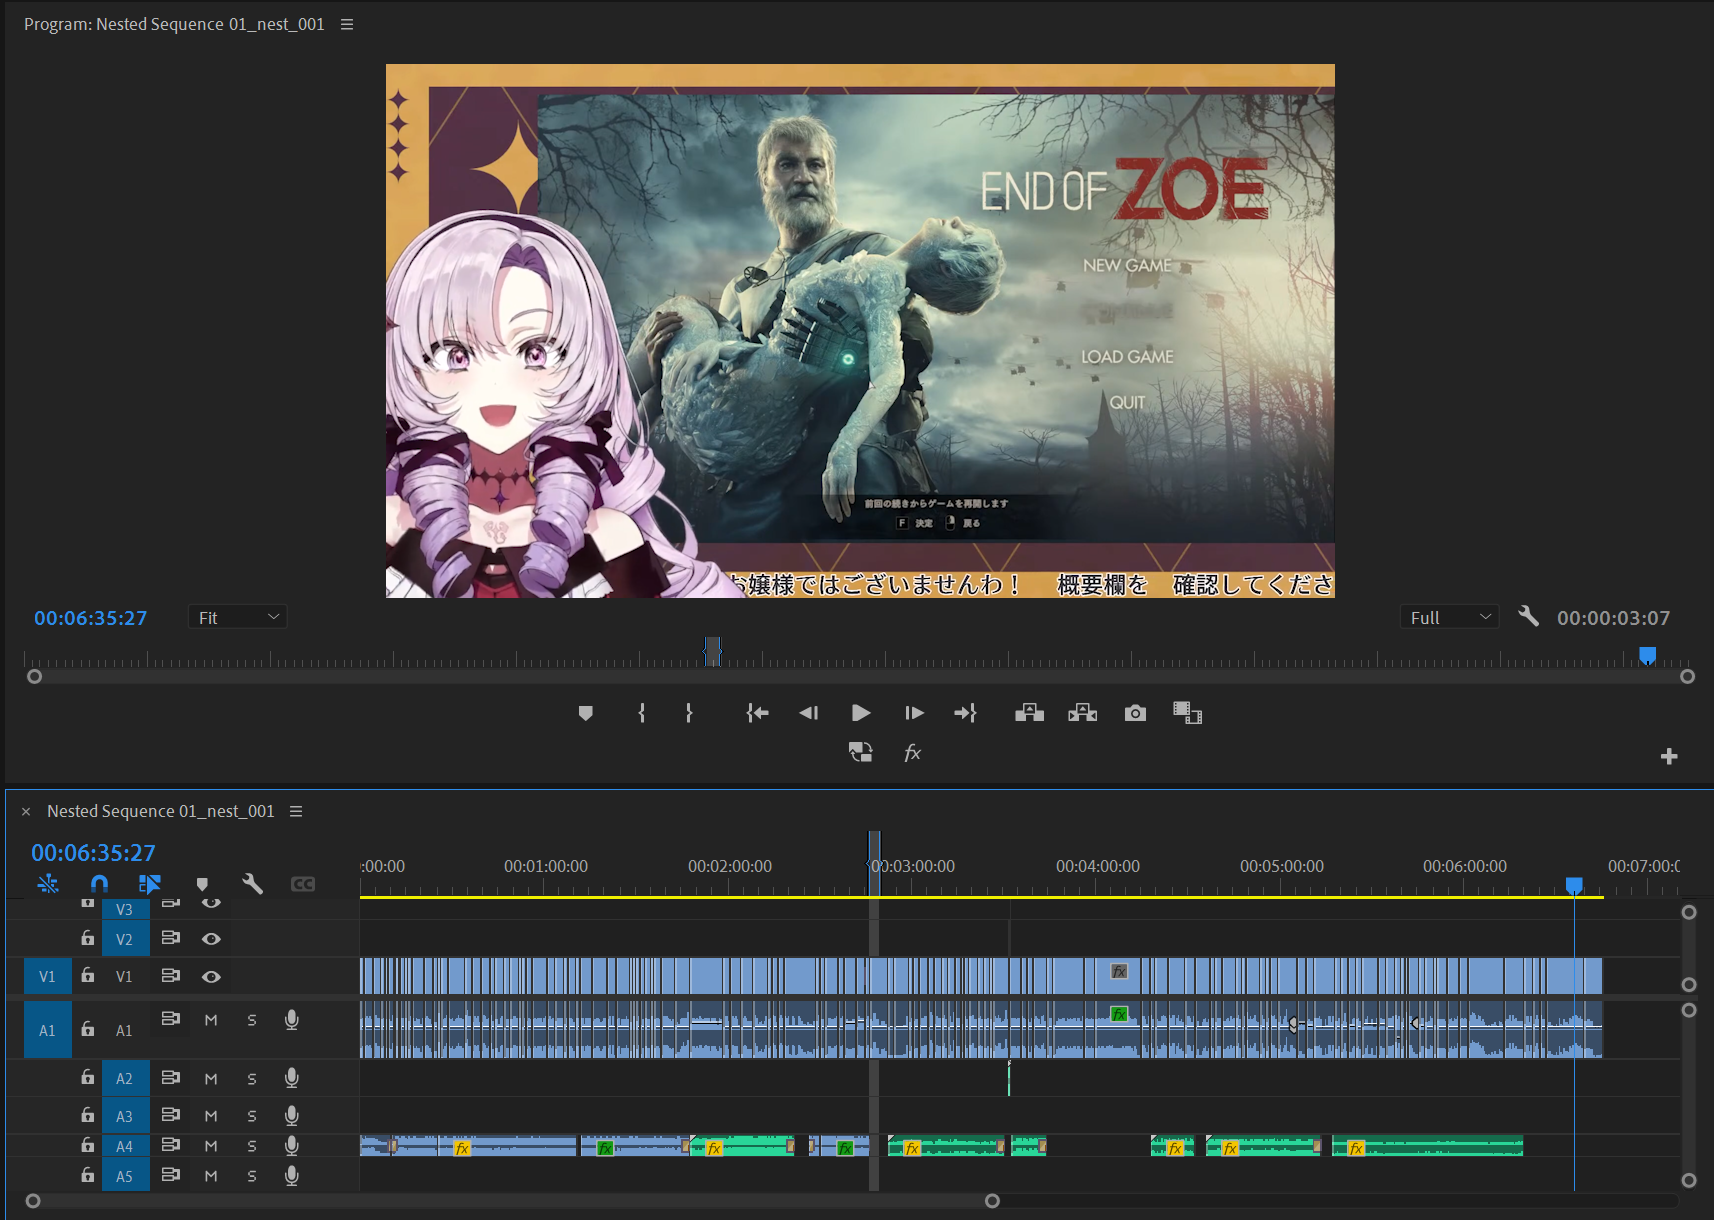This screenshot has height=1220, width=1714.
Task: Click the Captions CC track options
Action: coord(303,884)
